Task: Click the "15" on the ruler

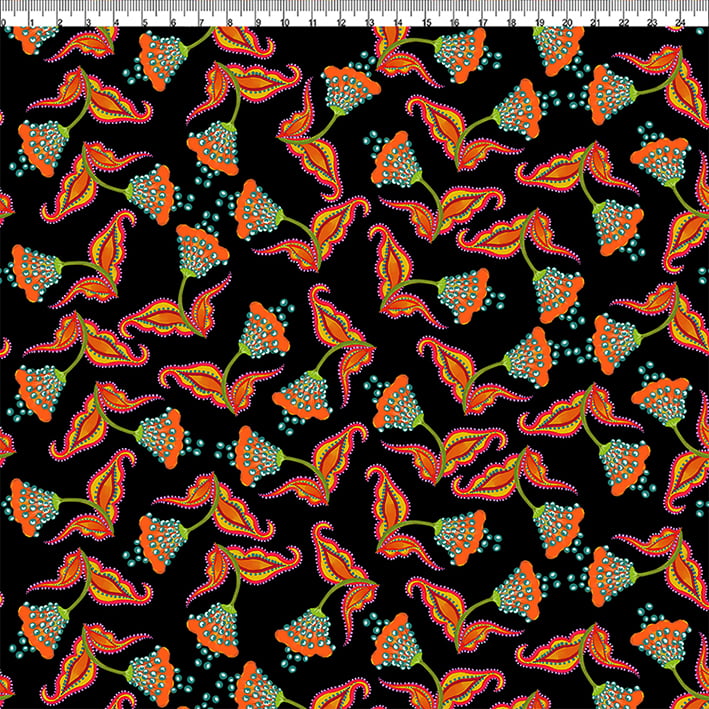Action: [x=426, y=23]
